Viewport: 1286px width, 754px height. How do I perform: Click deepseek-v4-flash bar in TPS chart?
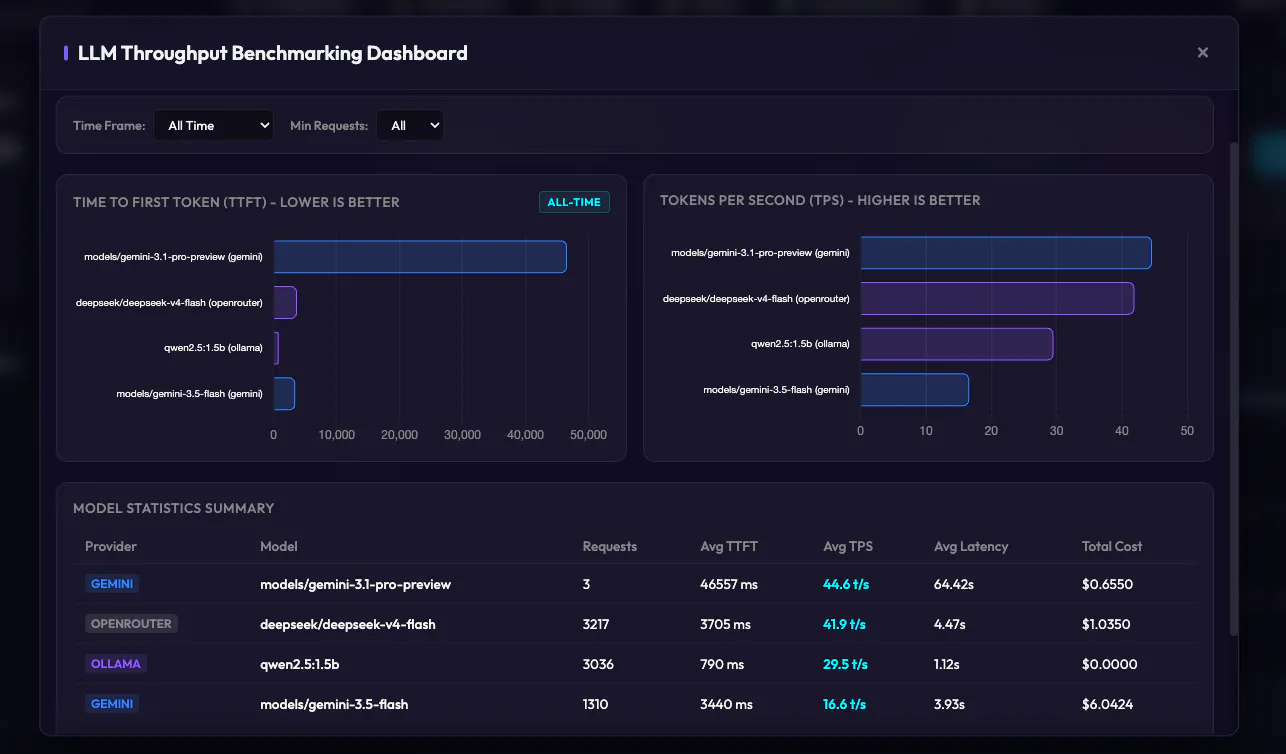(997, 298)
